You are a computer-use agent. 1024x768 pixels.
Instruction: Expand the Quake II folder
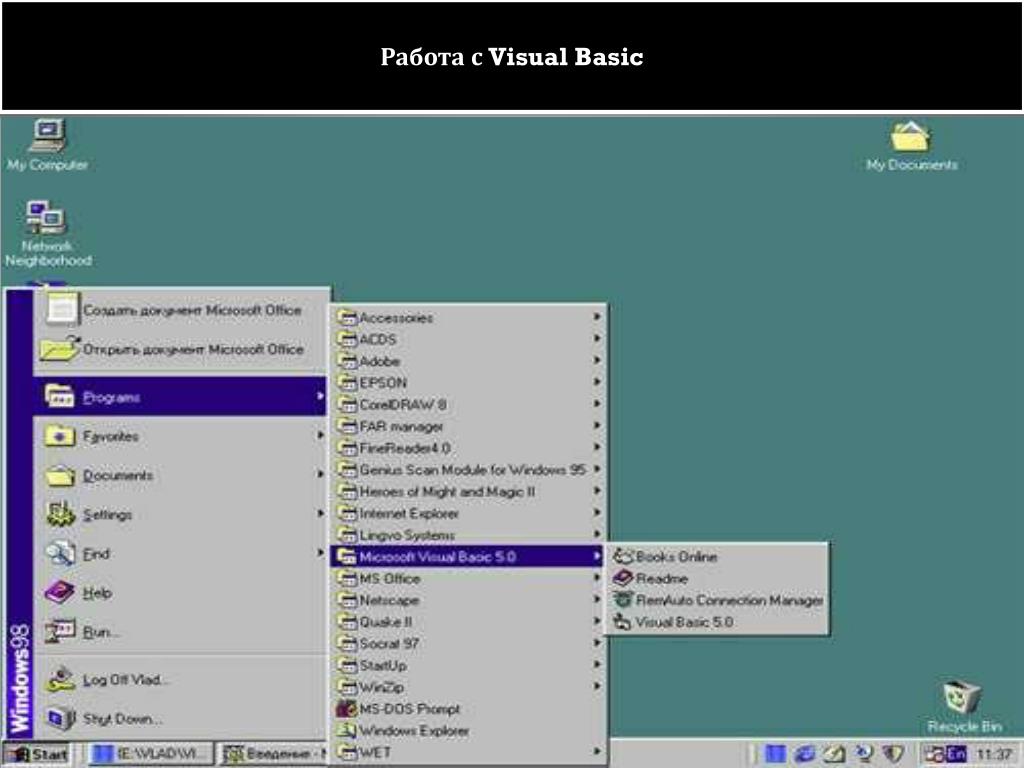468,622
